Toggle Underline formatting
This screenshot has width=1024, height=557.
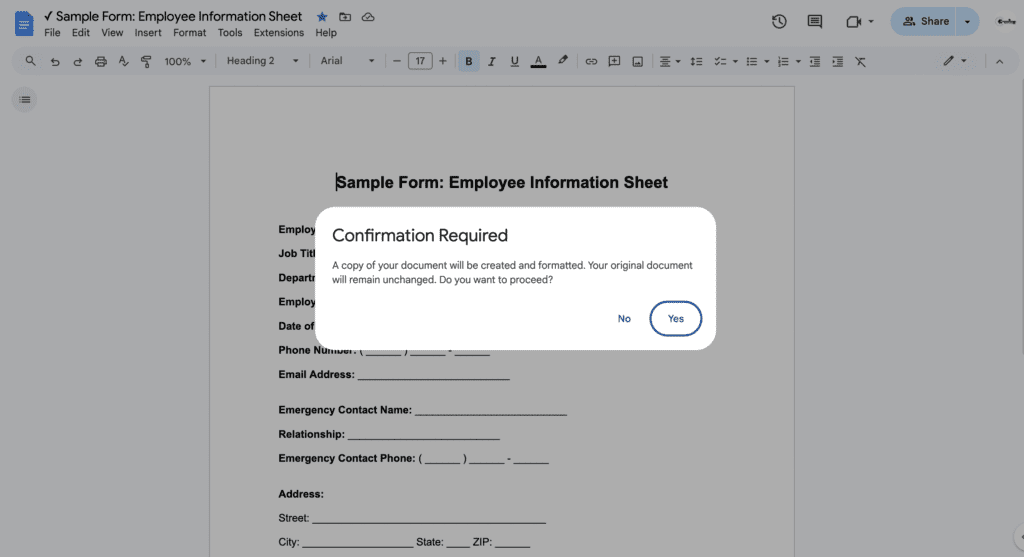coord(515,61)
